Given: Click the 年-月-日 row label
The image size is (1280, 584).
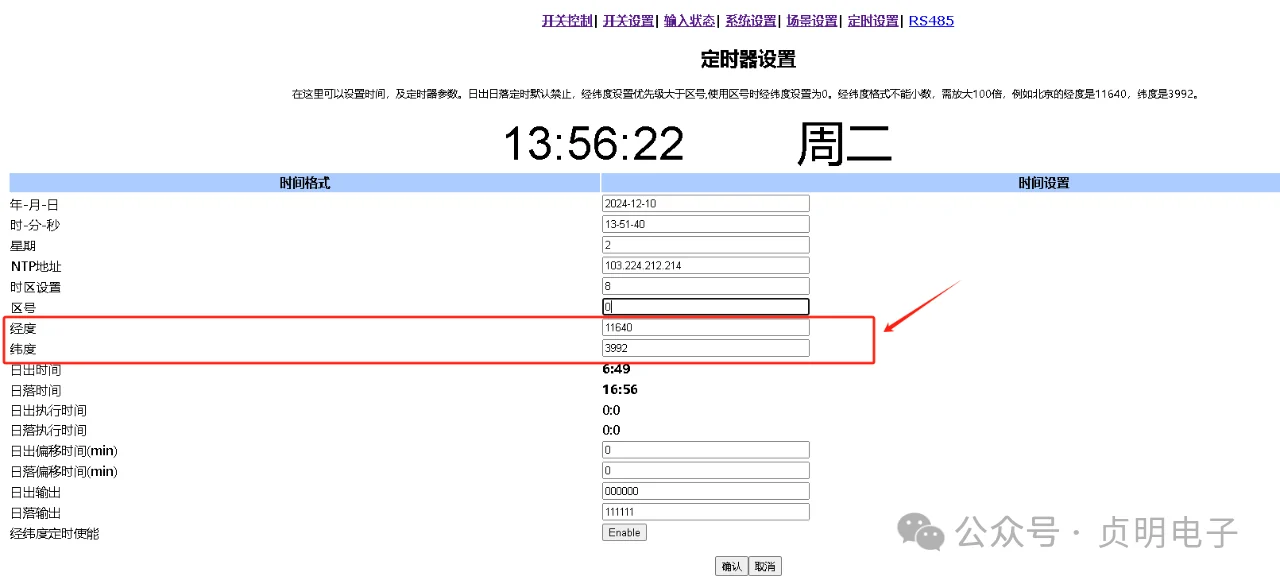Looking at the screenshot, I should click(x=35, y=204).
